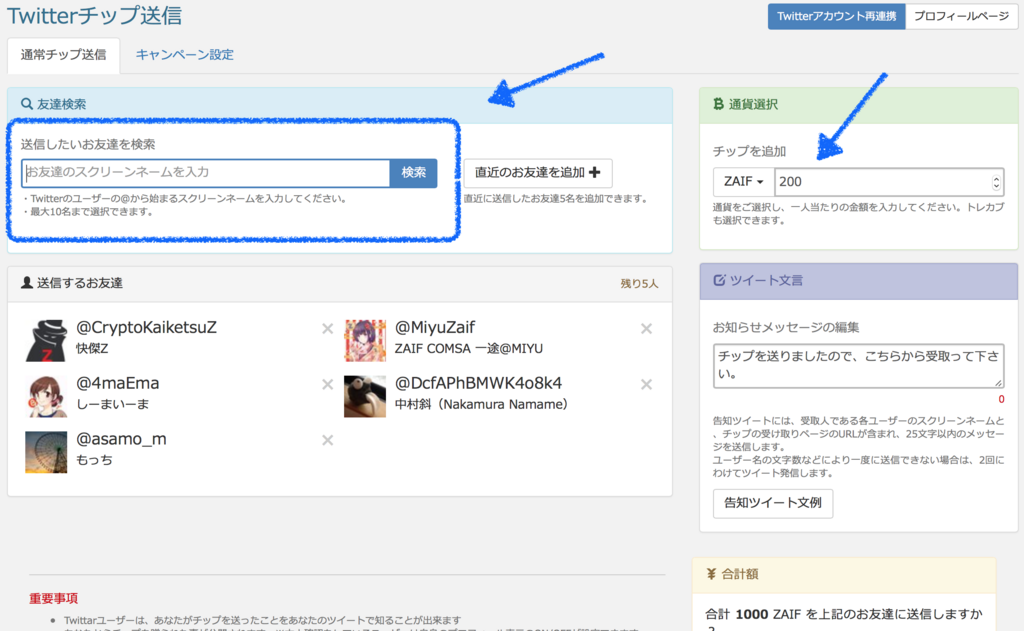Click the 快傑Z display name
1024x631 pixels.
click(92, 349)
